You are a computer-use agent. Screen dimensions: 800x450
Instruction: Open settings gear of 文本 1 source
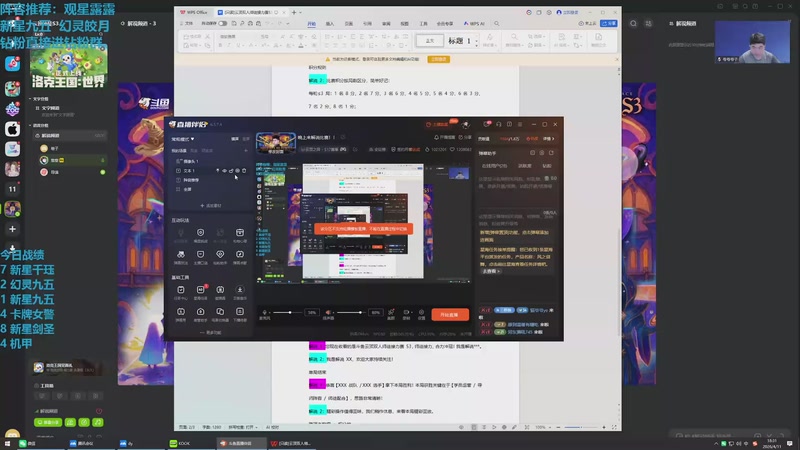click(x=237, y=171)
